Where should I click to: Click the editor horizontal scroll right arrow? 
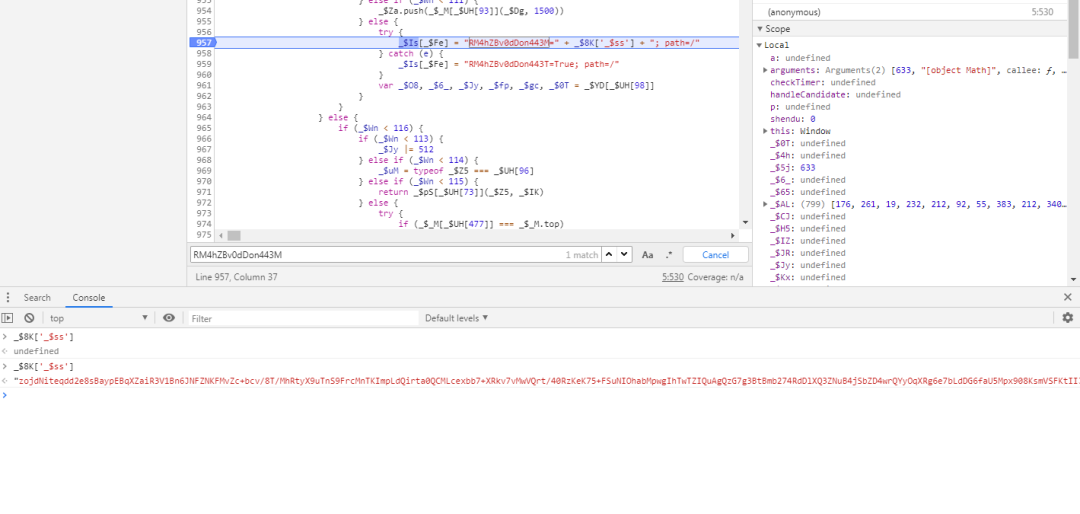pos(734,236)
